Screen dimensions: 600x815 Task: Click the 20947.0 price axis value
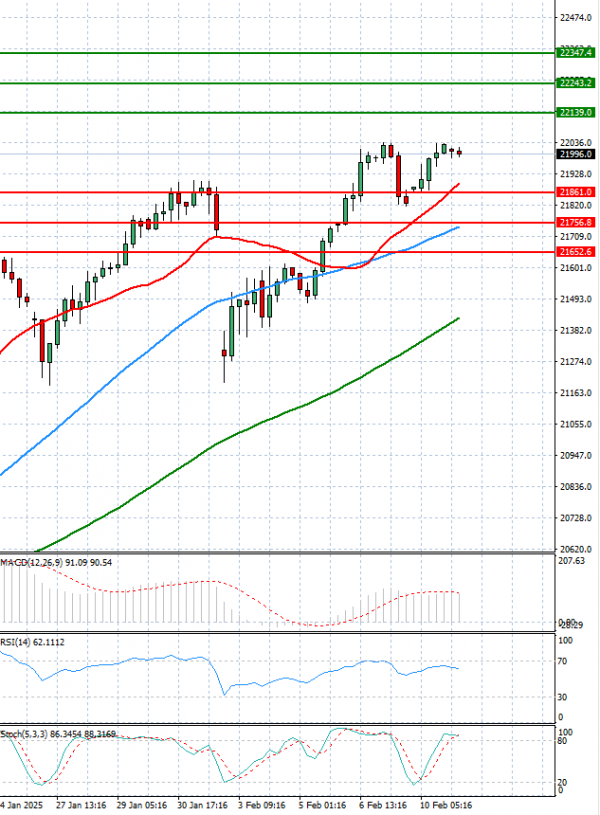click(576, 455)
